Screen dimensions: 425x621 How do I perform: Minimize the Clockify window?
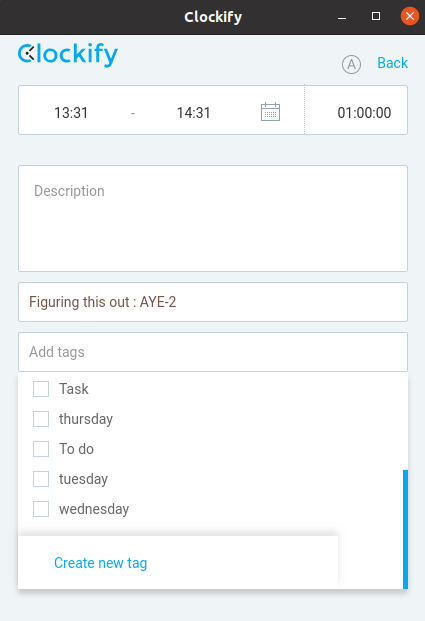coord(342,17)
